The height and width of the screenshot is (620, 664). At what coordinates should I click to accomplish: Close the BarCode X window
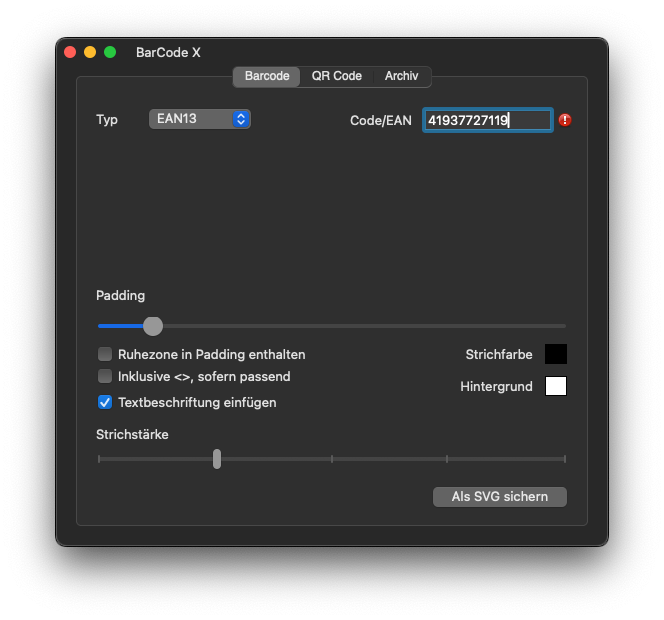(70, 52)
